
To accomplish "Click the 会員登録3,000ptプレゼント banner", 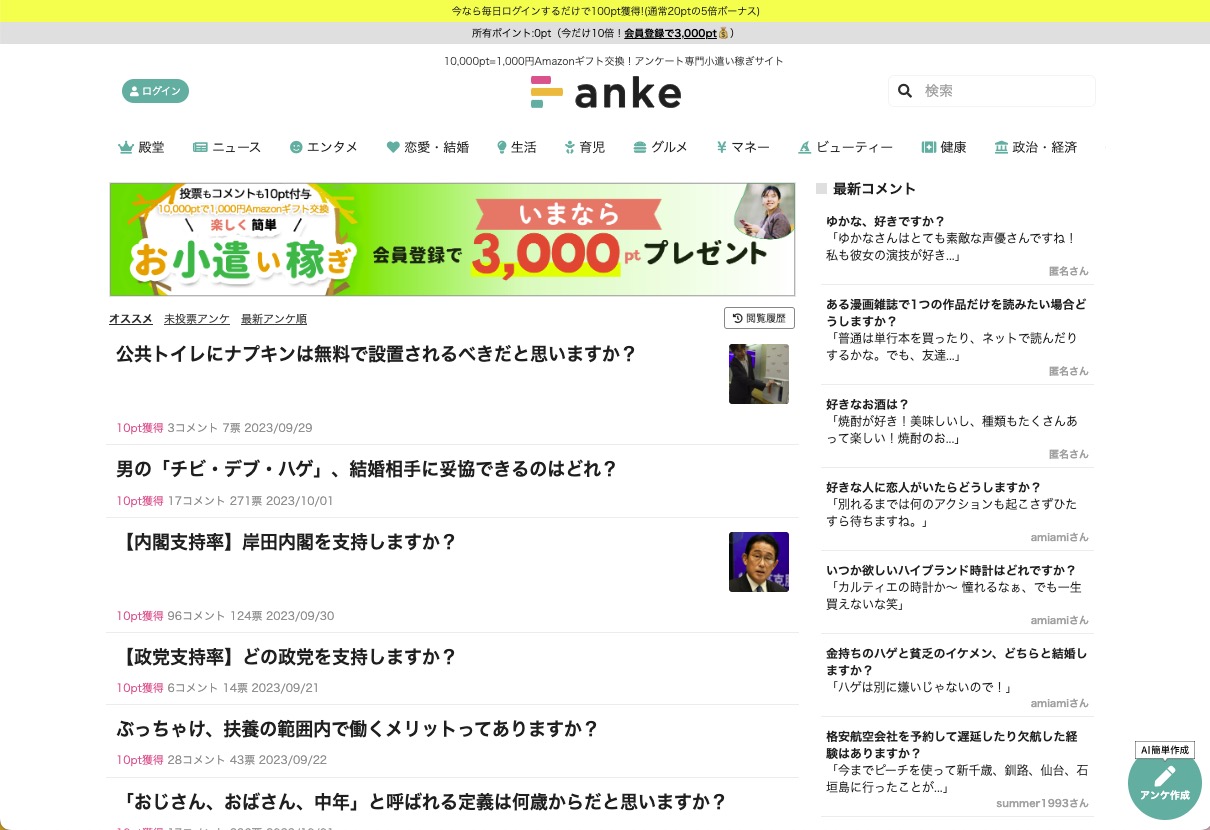I will [x=452, y=239].
